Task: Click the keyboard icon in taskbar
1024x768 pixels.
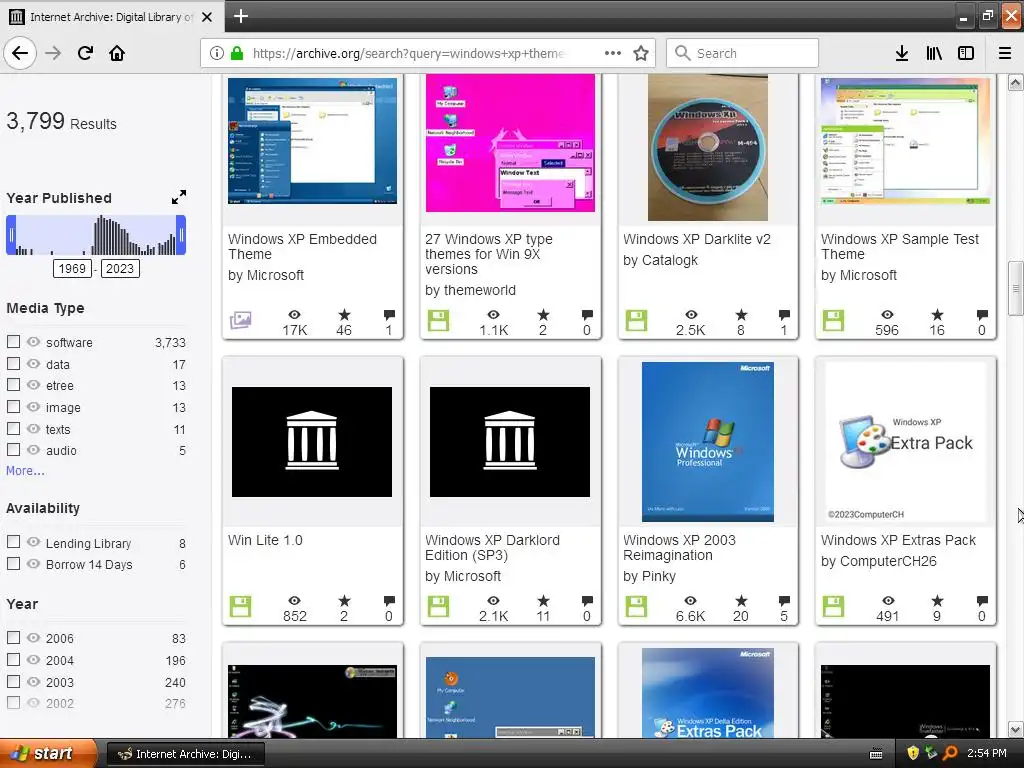Action: coord(876,754)
